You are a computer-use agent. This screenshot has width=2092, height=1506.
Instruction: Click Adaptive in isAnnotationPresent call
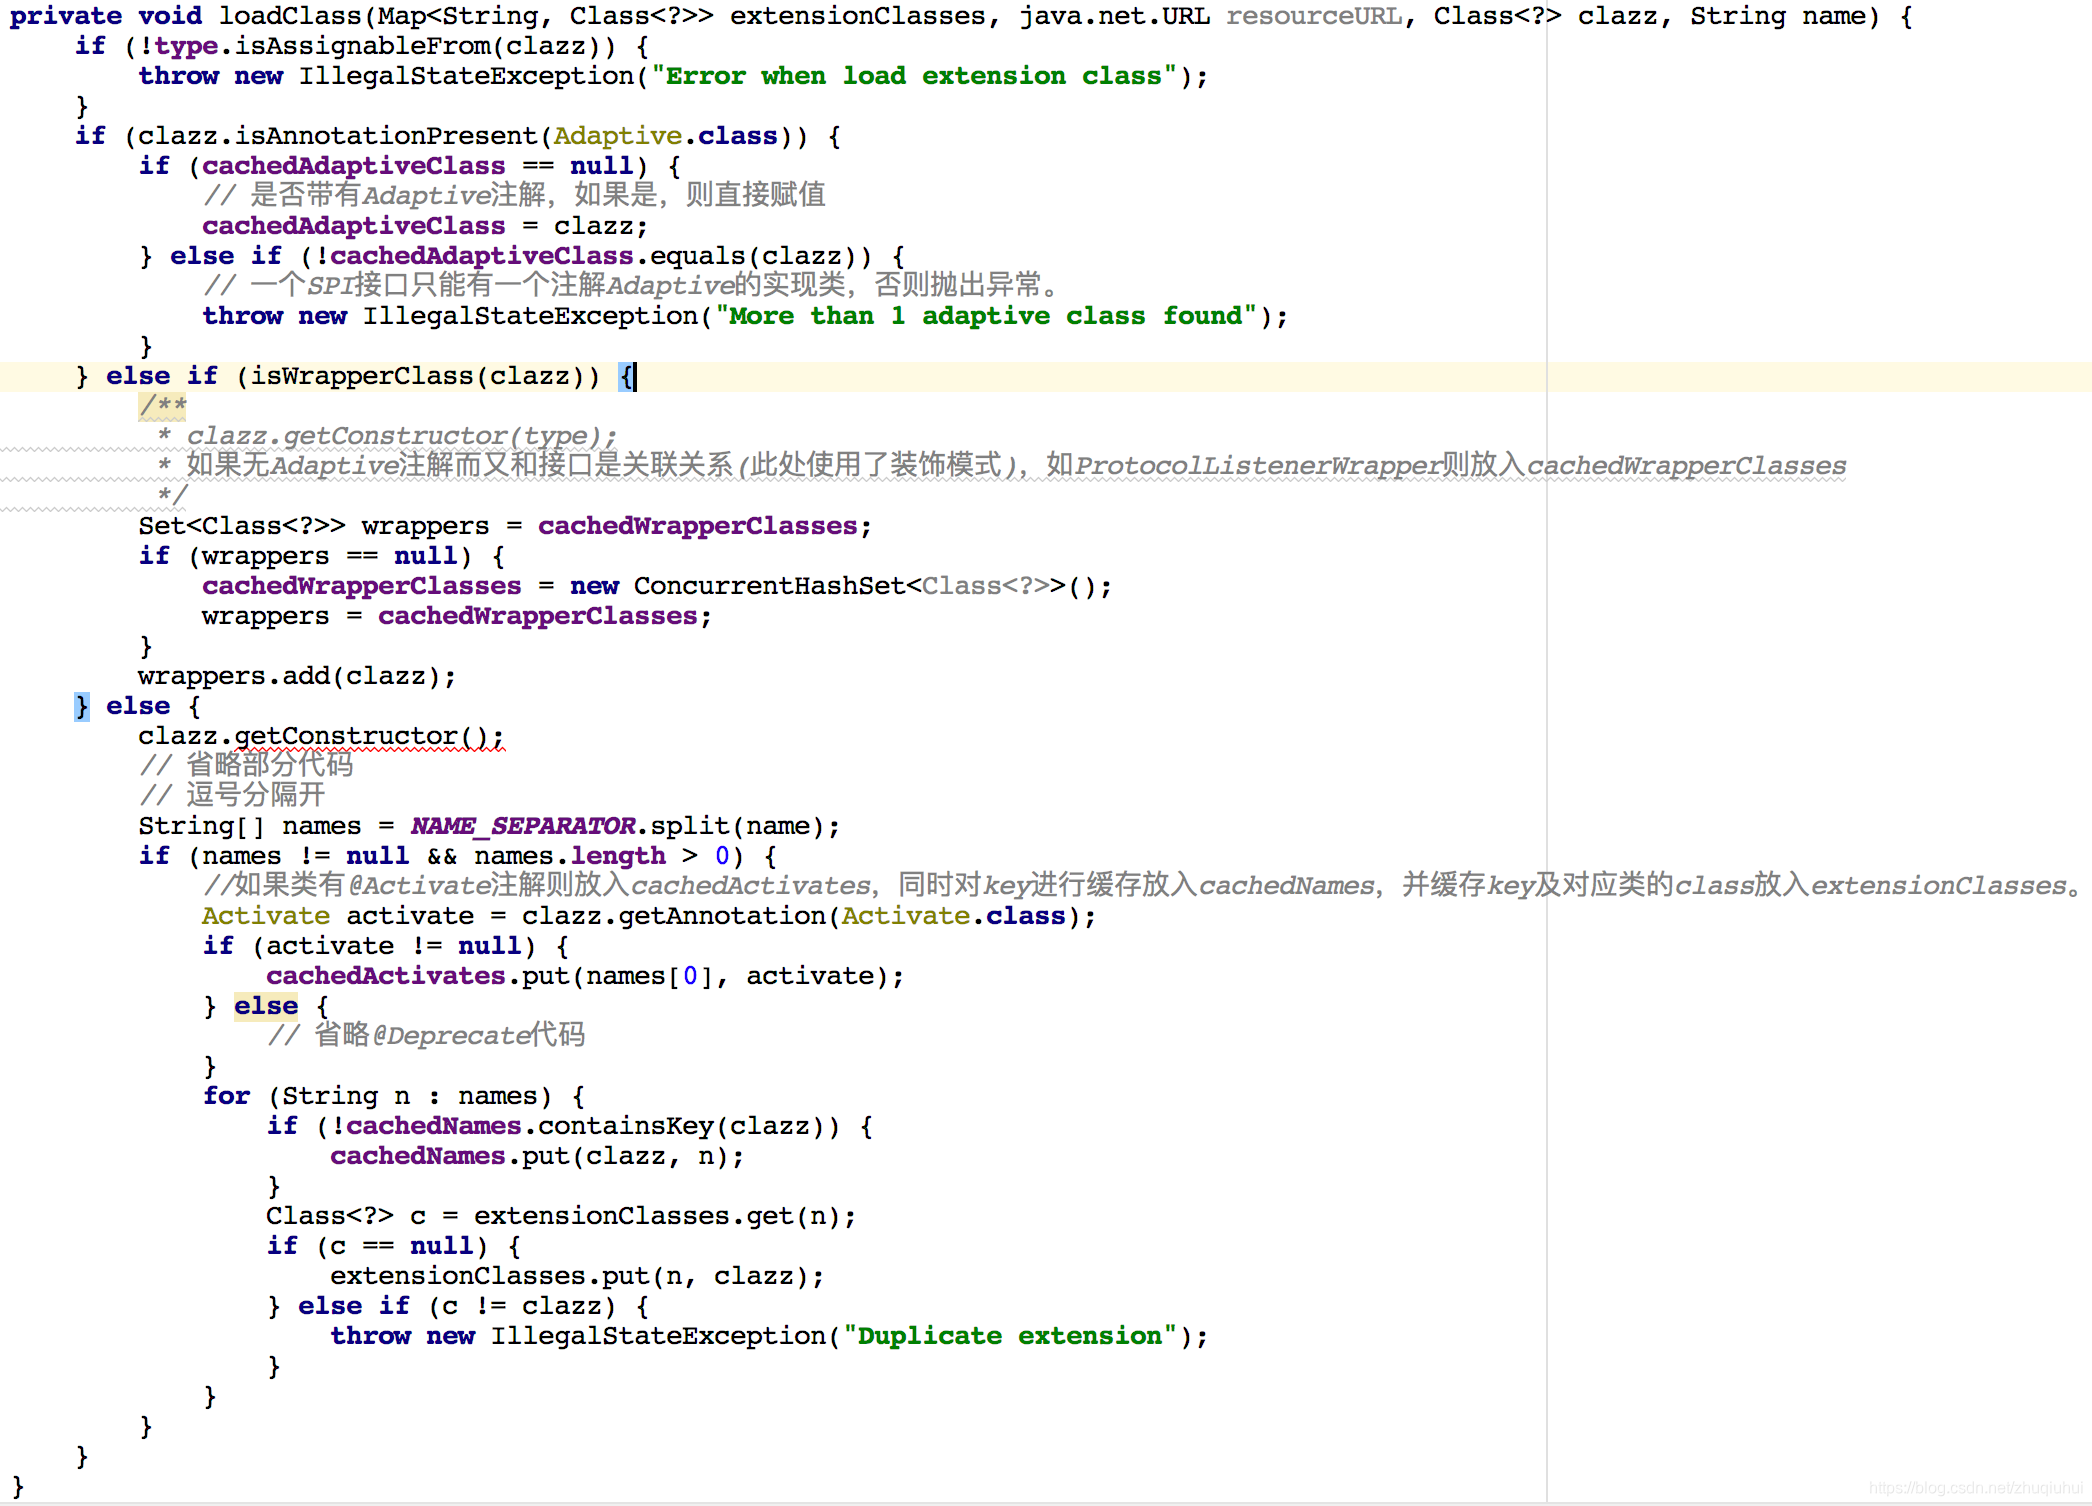click(618, 136)
